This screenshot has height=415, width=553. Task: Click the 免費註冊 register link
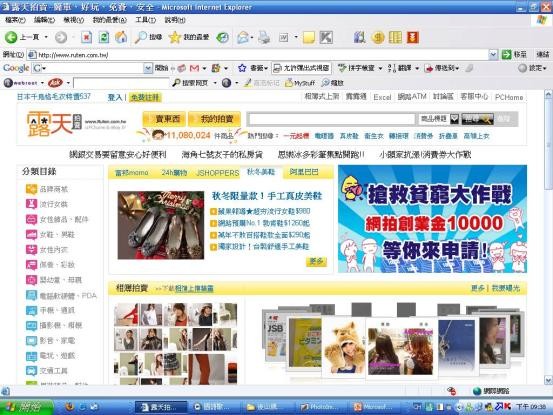pos(145,97)
